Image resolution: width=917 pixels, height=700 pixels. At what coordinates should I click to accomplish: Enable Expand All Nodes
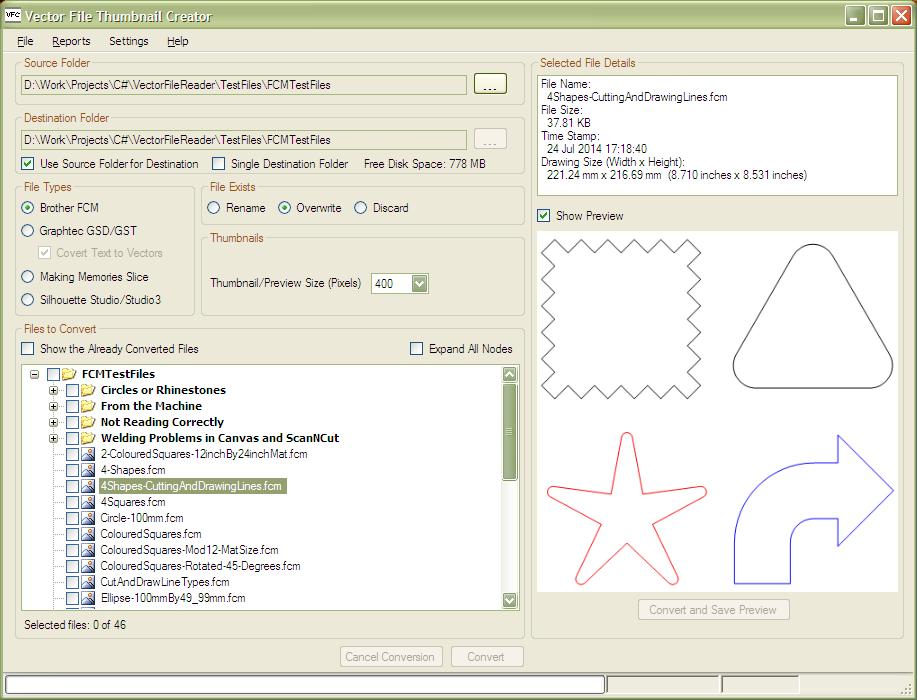pos(416,348)
